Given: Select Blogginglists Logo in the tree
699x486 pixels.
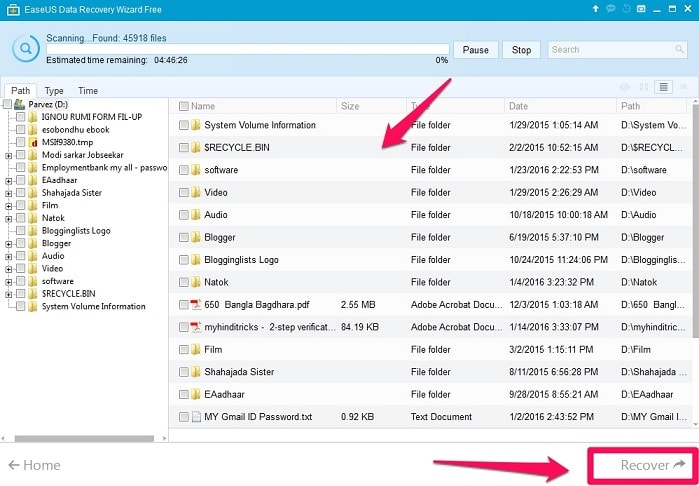Looking at the screenshot, I should pos(76,231).
